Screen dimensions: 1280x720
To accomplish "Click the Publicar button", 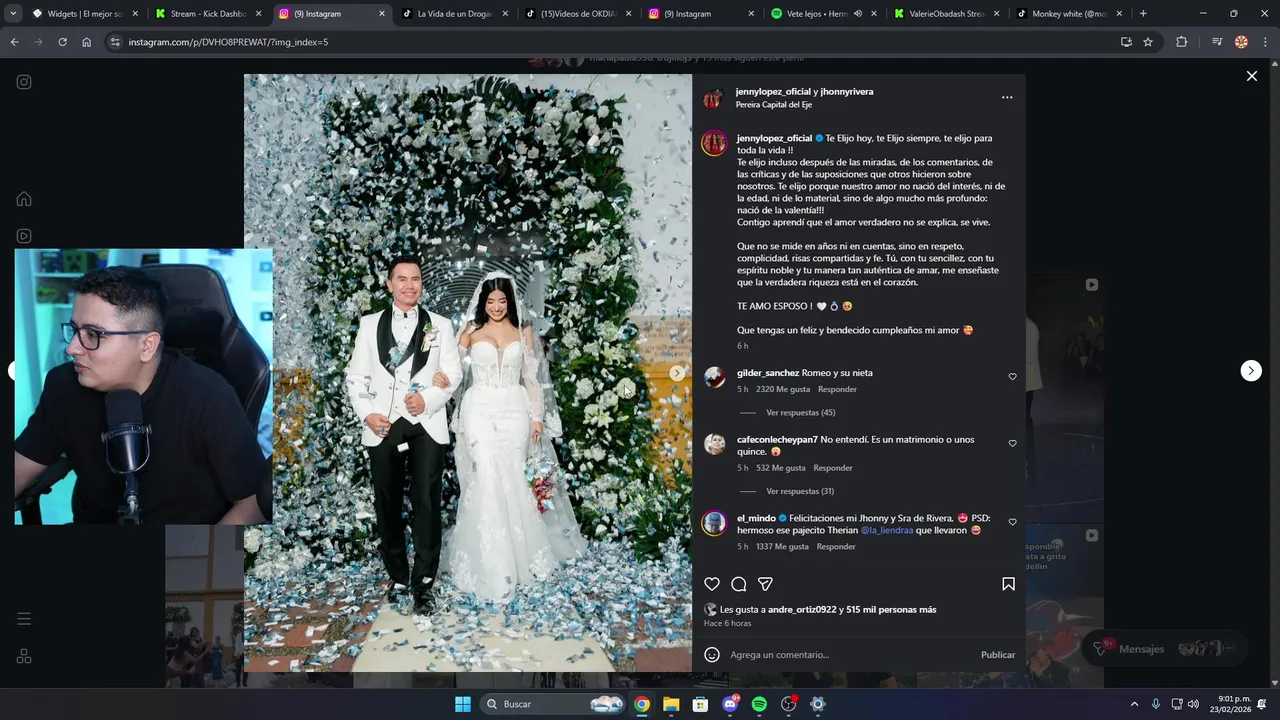I will (998, 655).
